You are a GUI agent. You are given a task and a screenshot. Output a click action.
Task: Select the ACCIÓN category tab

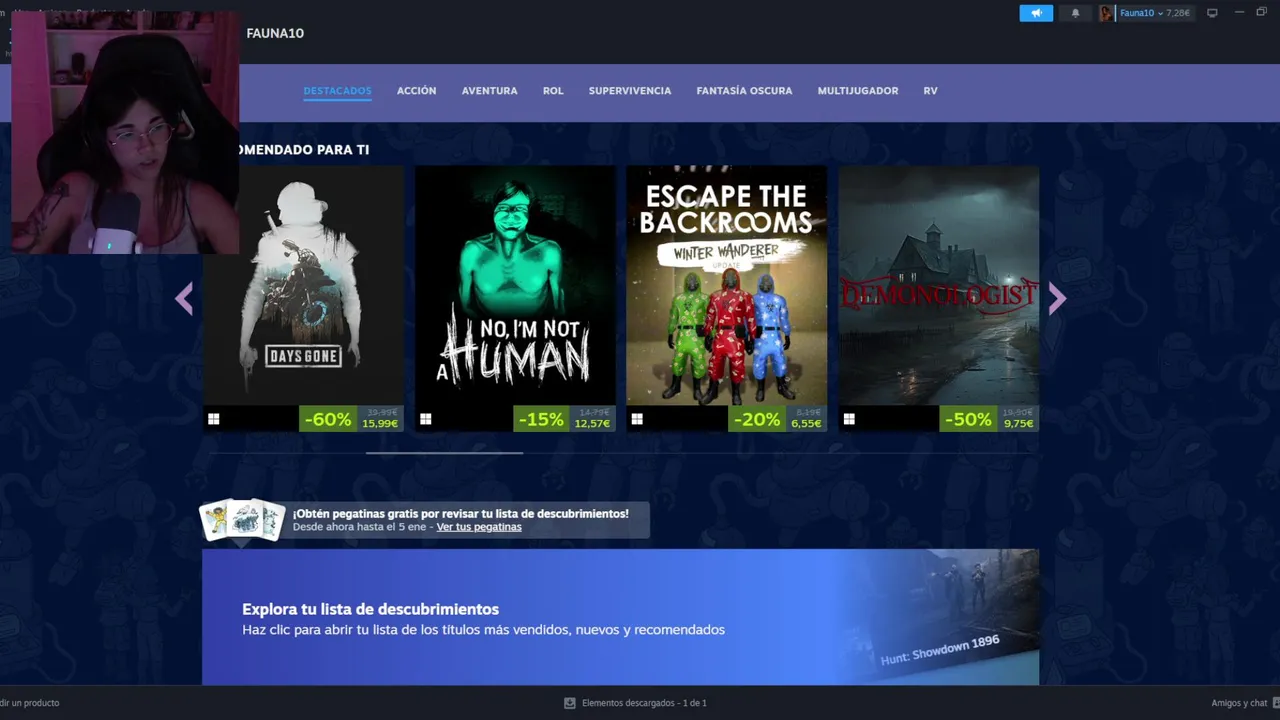[416, 91]
